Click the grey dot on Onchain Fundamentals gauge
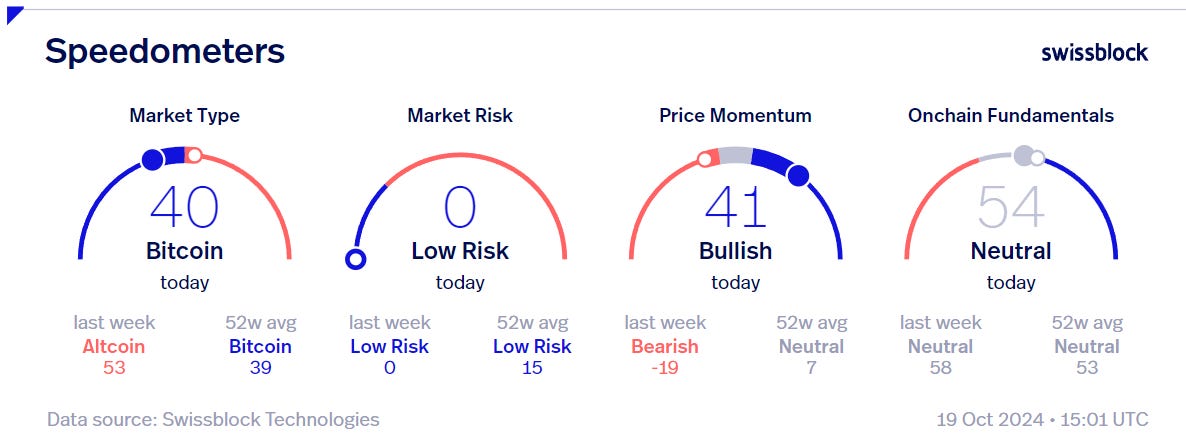The width and height of the screenshot is (1186, 445). 1023,156
